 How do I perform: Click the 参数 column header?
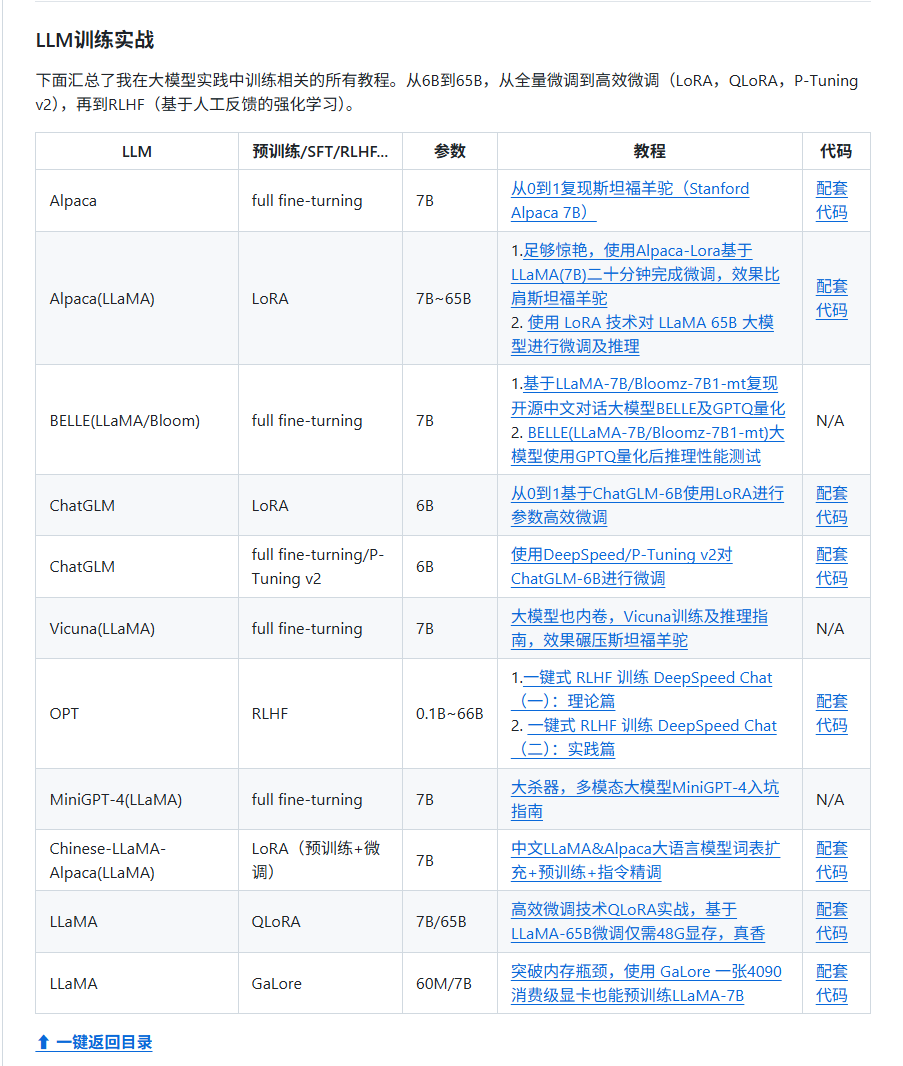pyautogui.click(x=449, y=151)
